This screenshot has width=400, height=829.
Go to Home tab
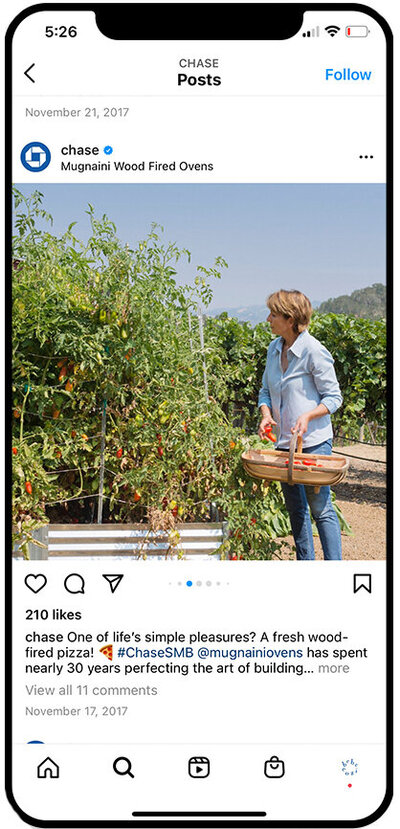point(48,768)
